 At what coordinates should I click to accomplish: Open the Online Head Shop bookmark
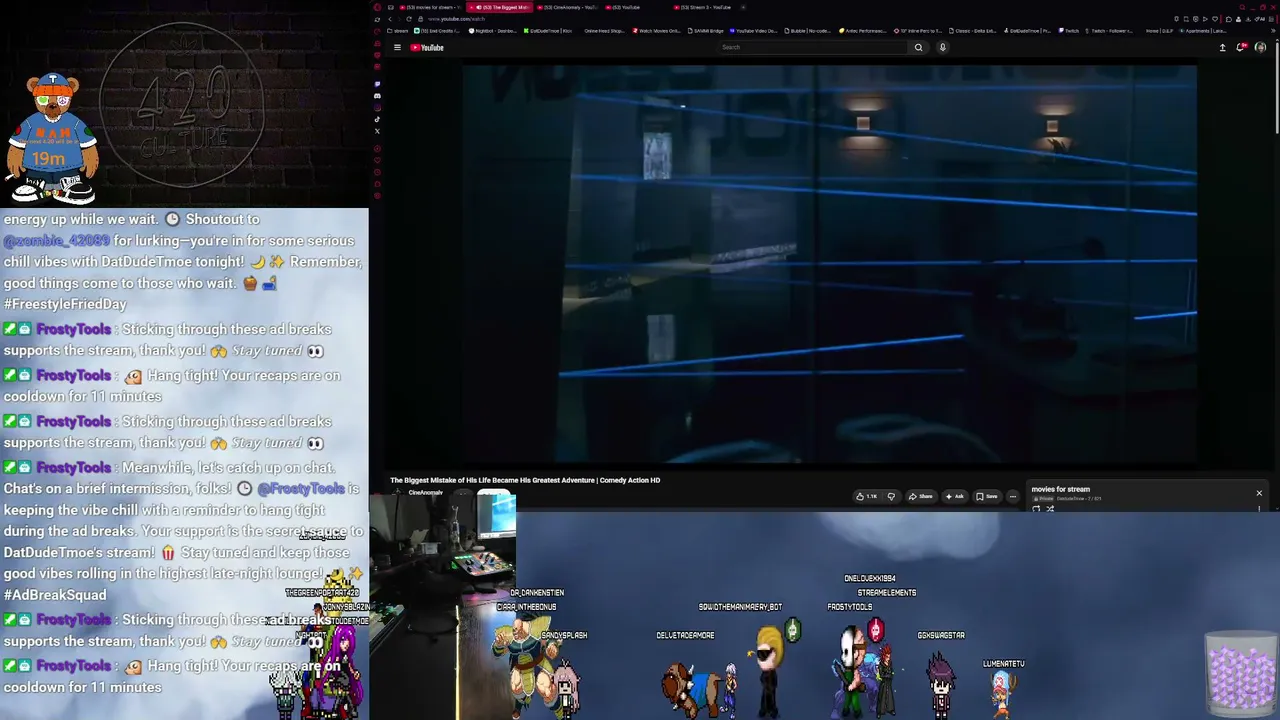click(603, 31)
